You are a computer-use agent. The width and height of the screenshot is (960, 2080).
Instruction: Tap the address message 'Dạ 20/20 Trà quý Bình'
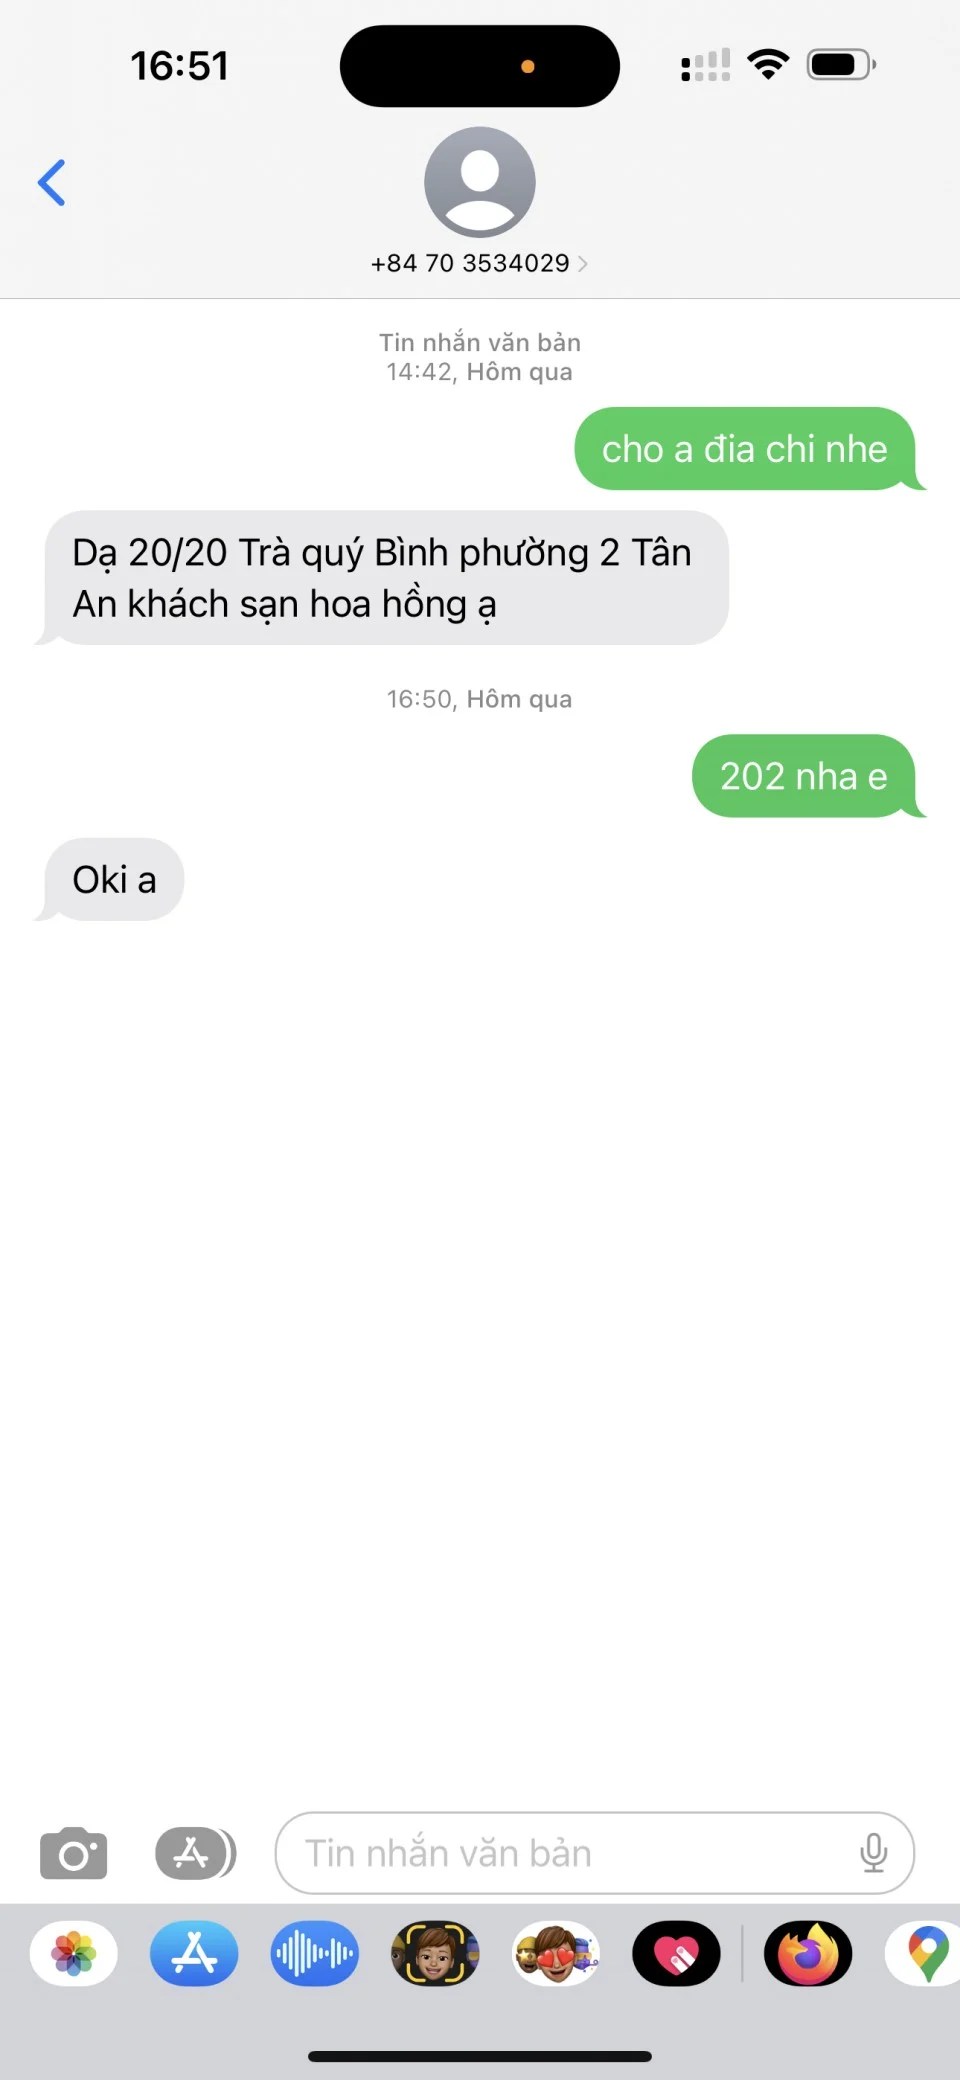tap(382, 578)
